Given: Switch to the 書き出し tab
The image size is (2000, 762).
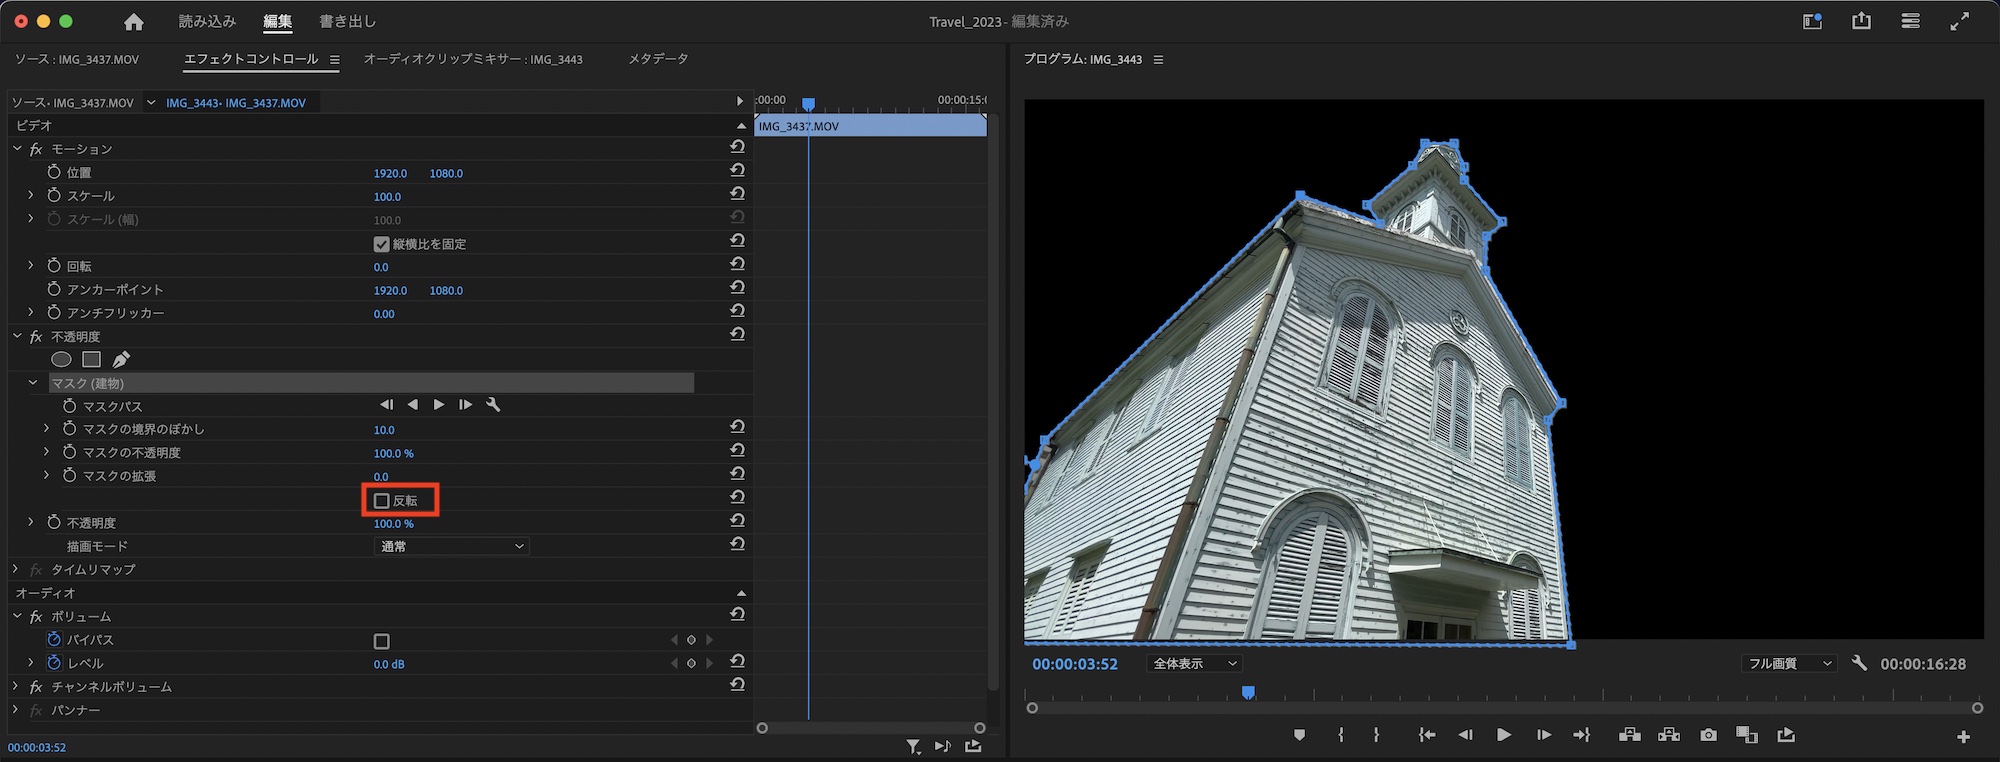Looking at the screenshot, I should 347,22.
